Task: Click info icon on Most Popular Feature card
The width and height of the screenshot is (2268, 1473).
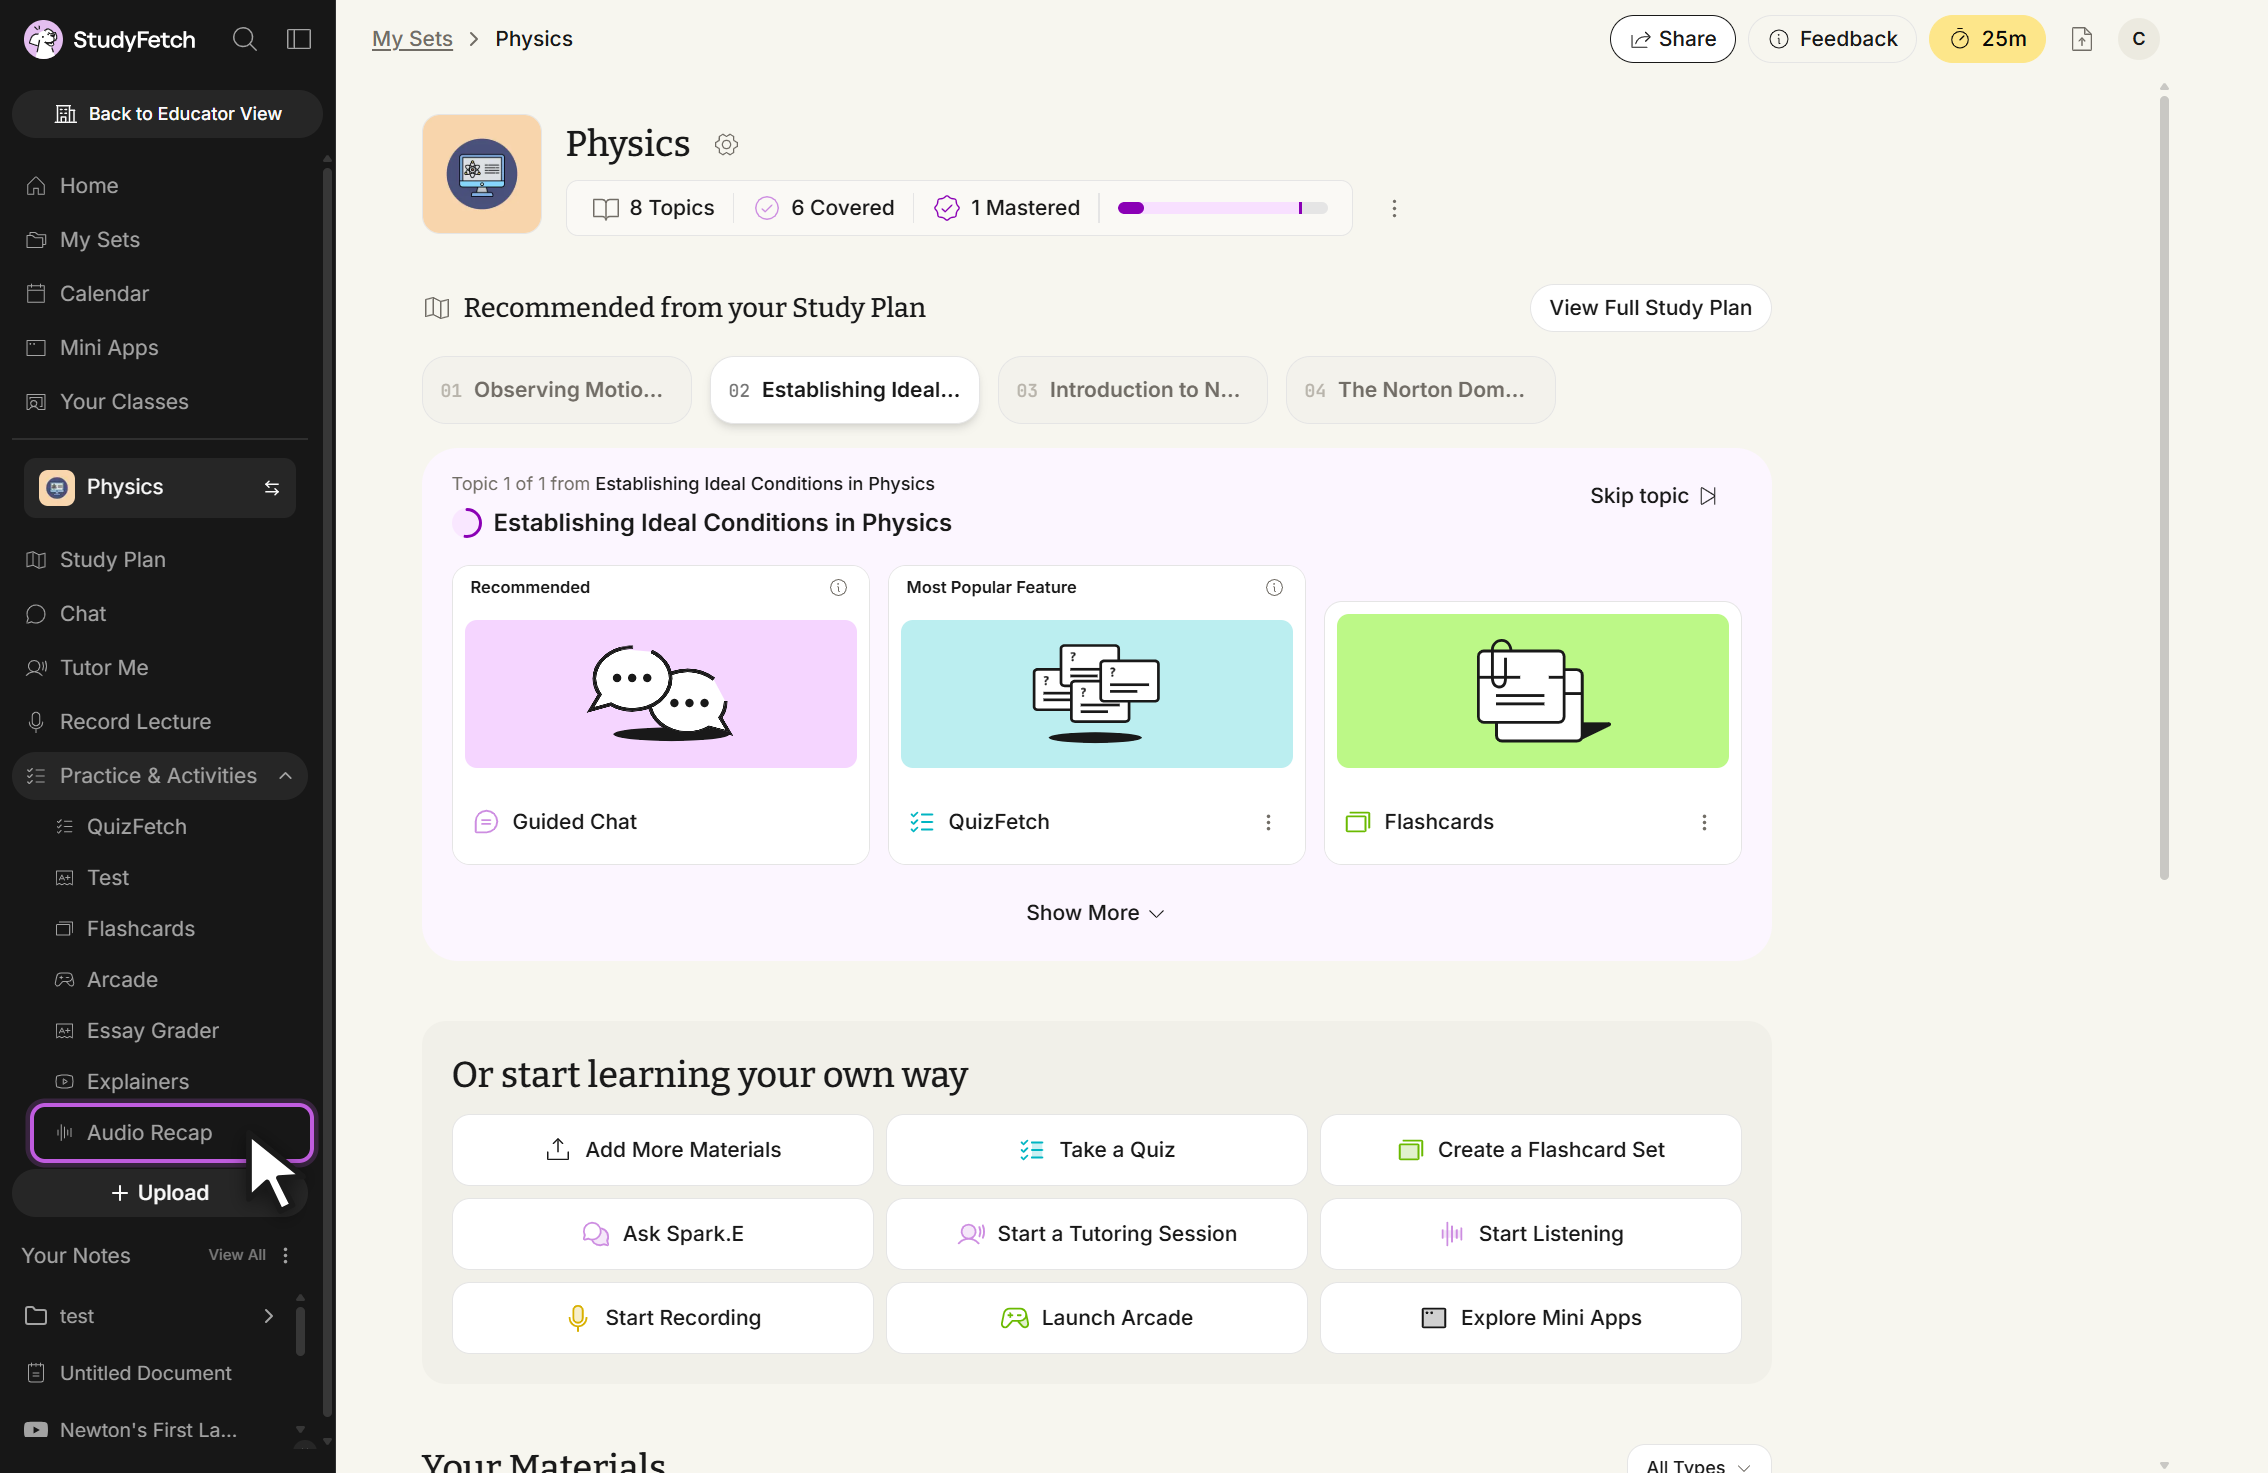Action: pos(1274,587)
